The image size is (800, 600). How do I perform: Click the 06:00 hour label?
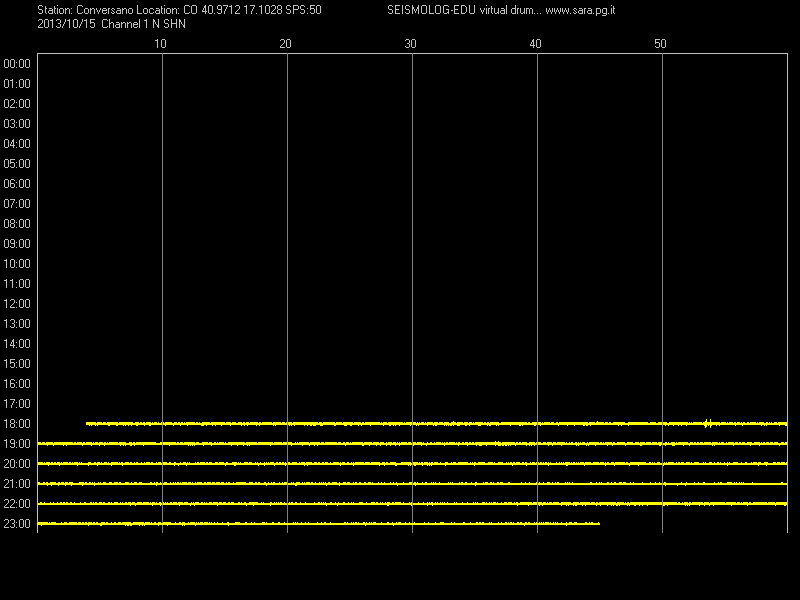tap(17, 184)
